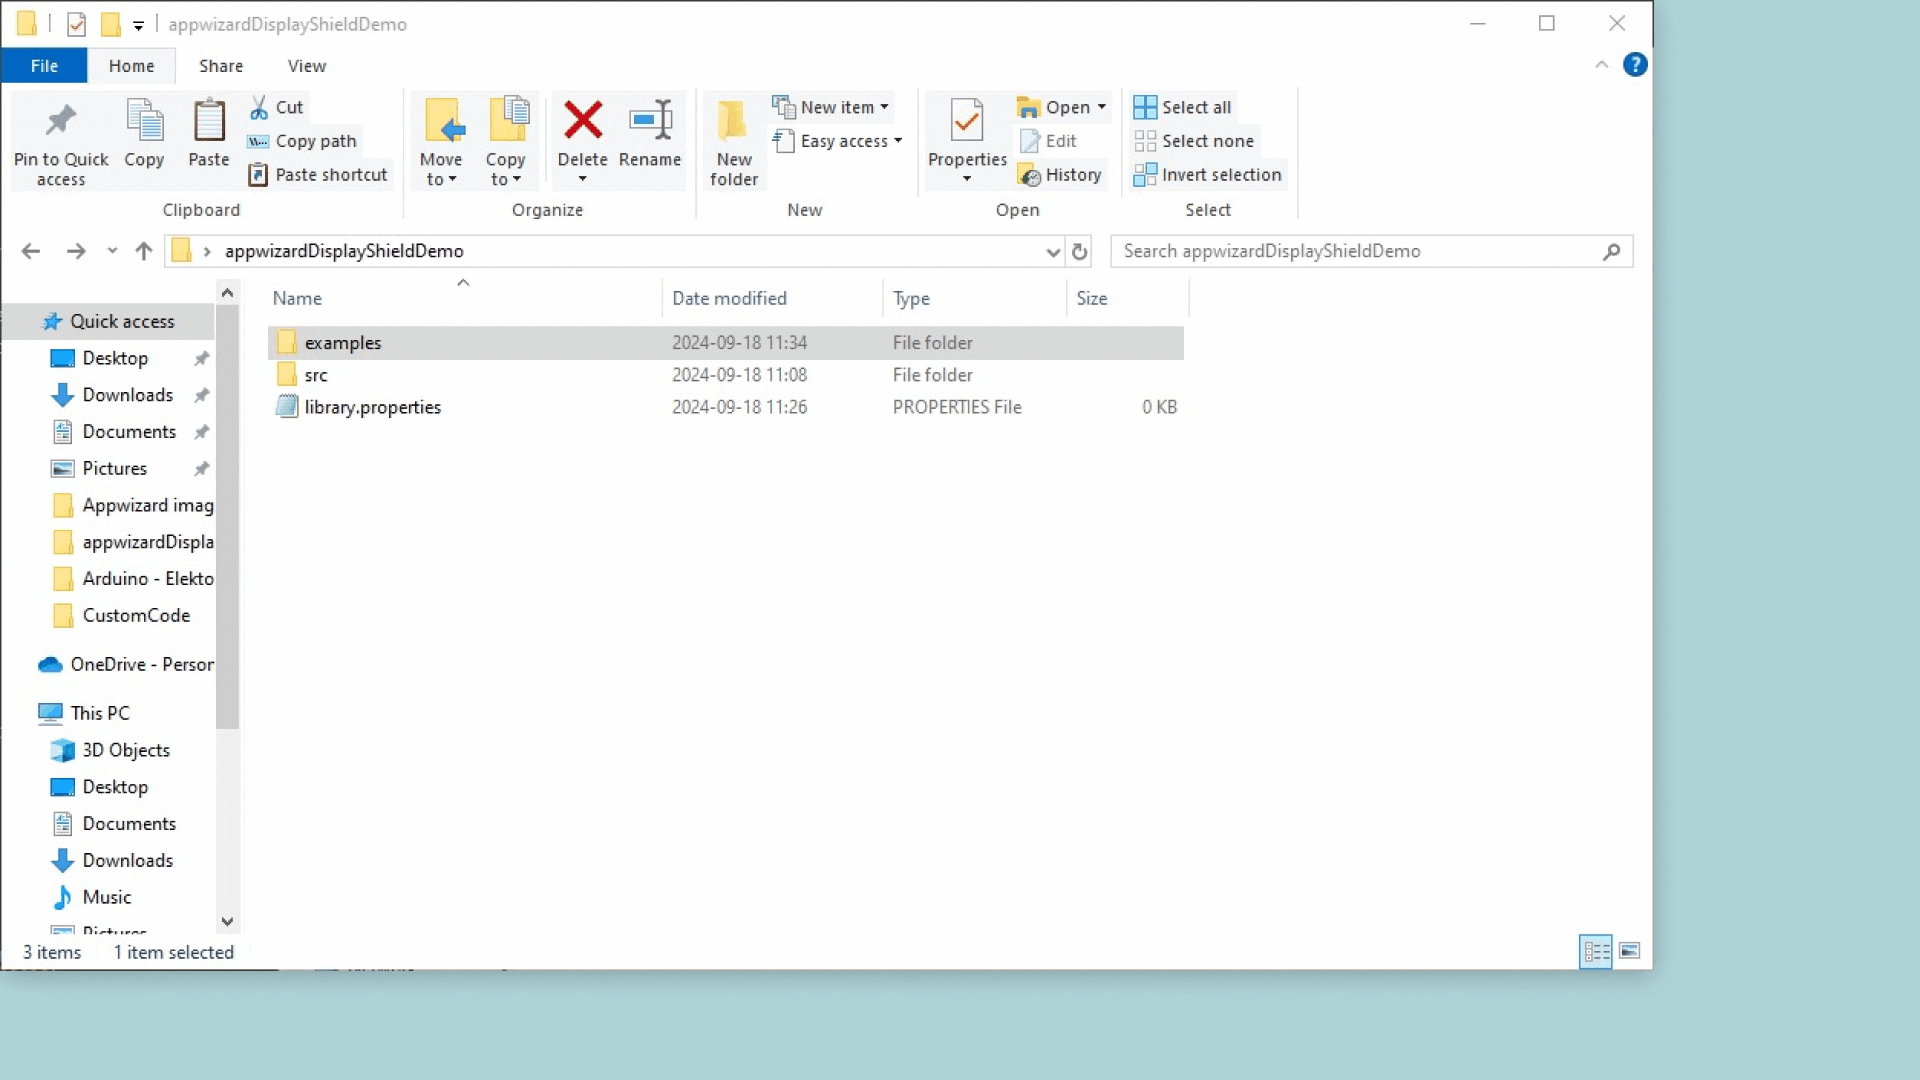Switch to large icons view
This screenshot has height=1080, width=1920.
tap(1631, 951)
